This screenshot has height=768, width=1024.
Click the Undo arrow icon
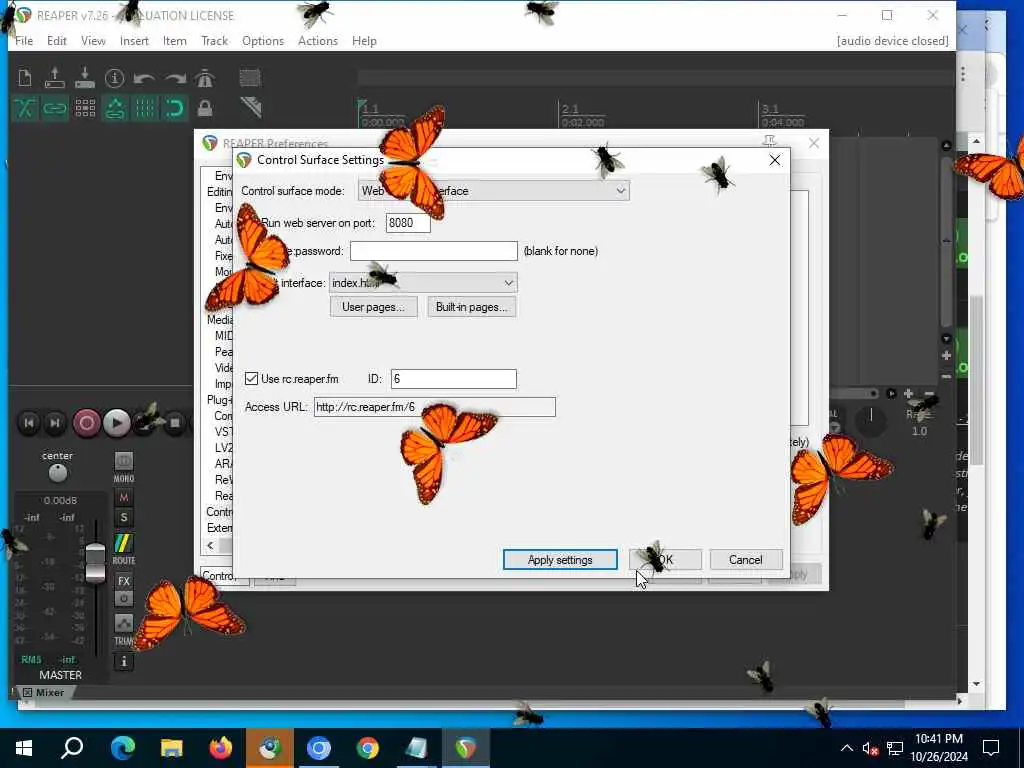coord(144,79)
